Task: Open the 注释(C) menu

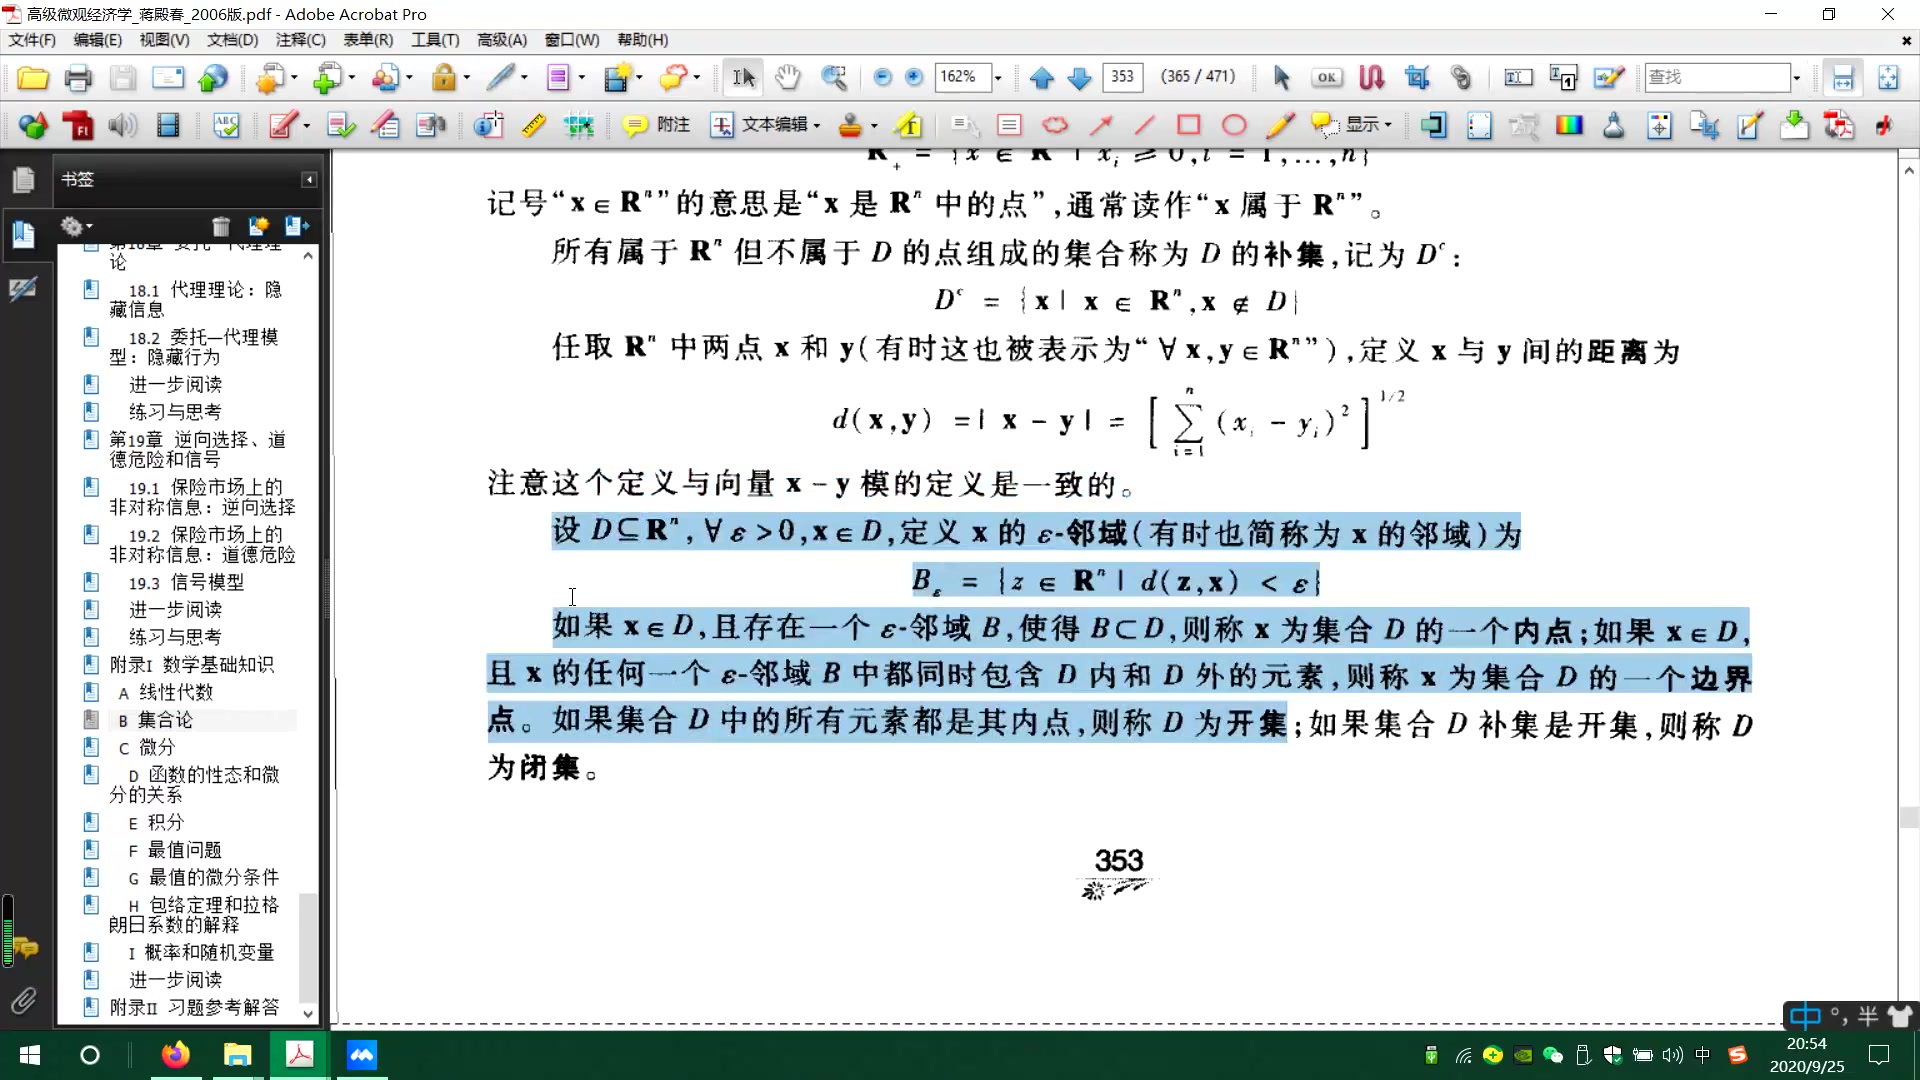Action: point(301,40)
